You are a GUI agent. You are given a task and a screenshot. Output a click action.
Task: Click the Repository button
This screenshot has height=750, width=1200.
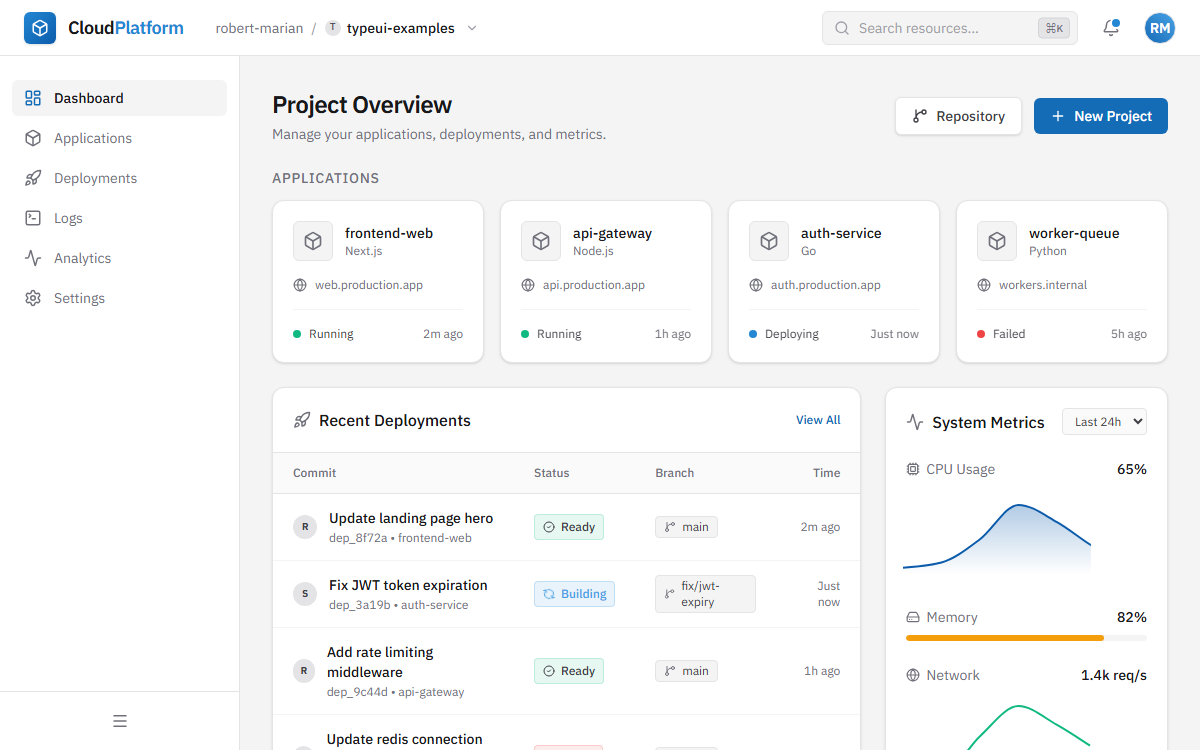coord(958,116)
